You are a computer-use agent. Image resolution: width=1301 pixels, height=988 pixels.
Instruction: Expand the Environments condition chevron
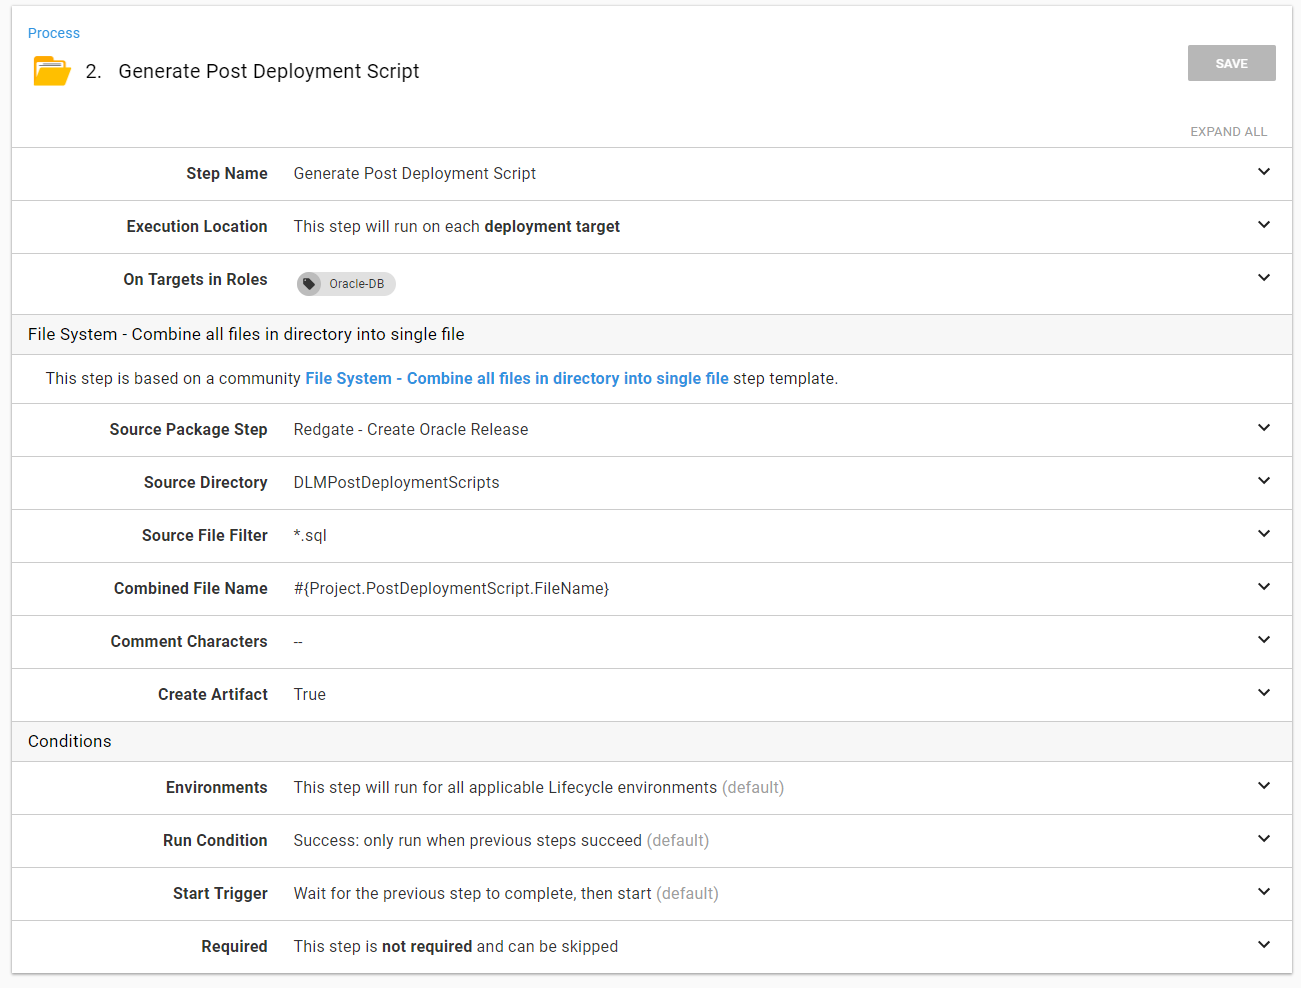1264,786
